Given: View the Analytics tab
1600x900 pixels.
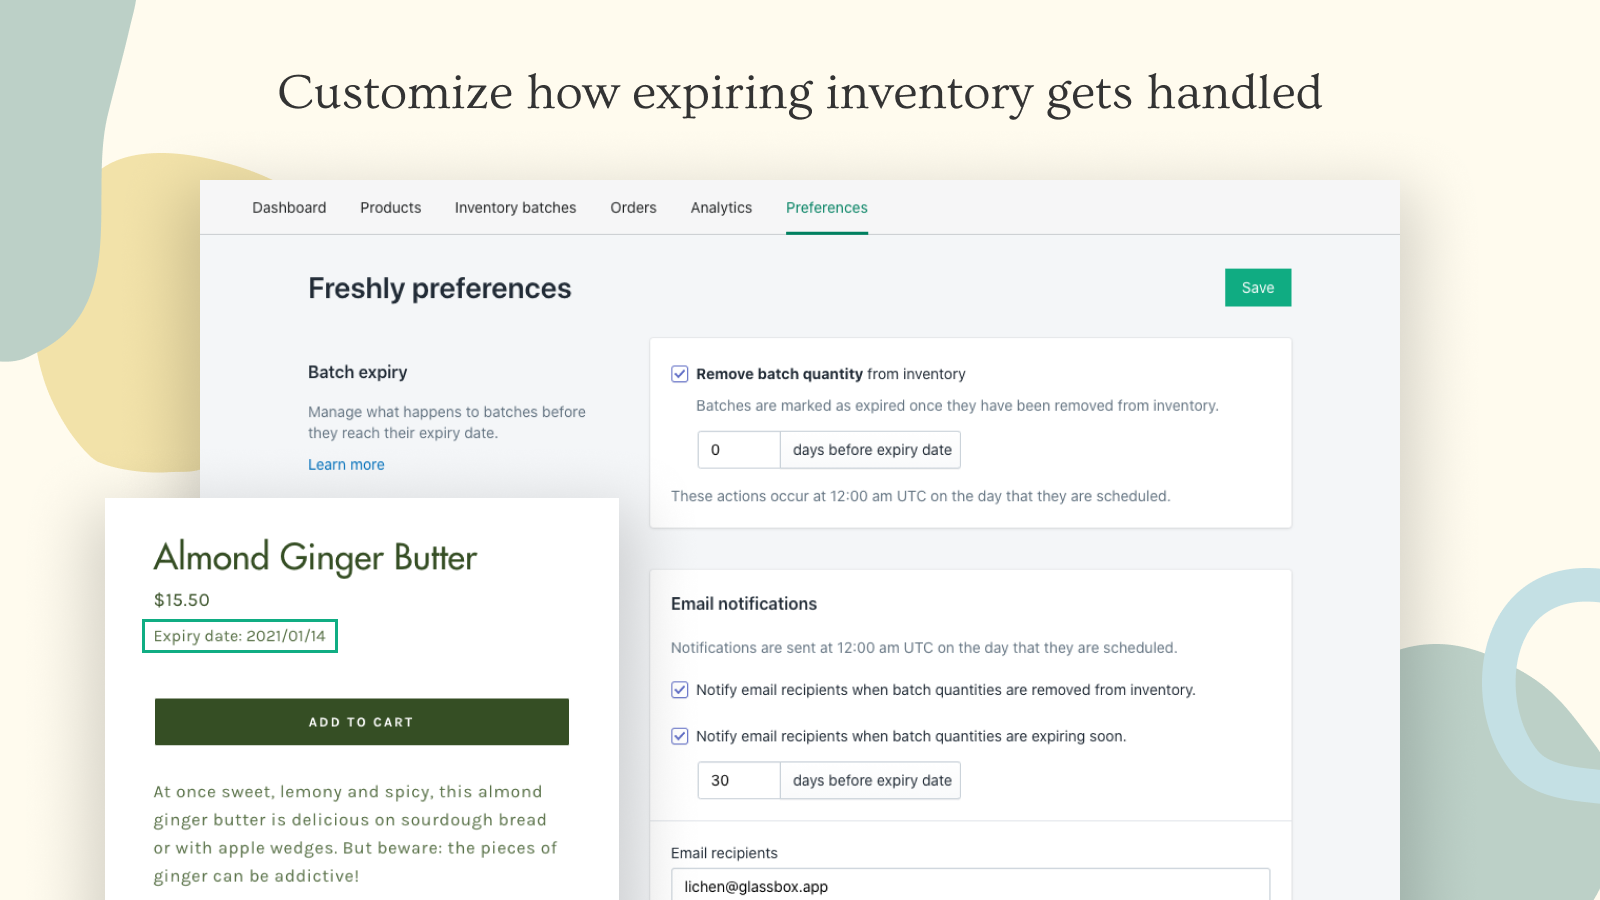Looking at the screenshot, I should pyautogui.click(x=721, y=207).
